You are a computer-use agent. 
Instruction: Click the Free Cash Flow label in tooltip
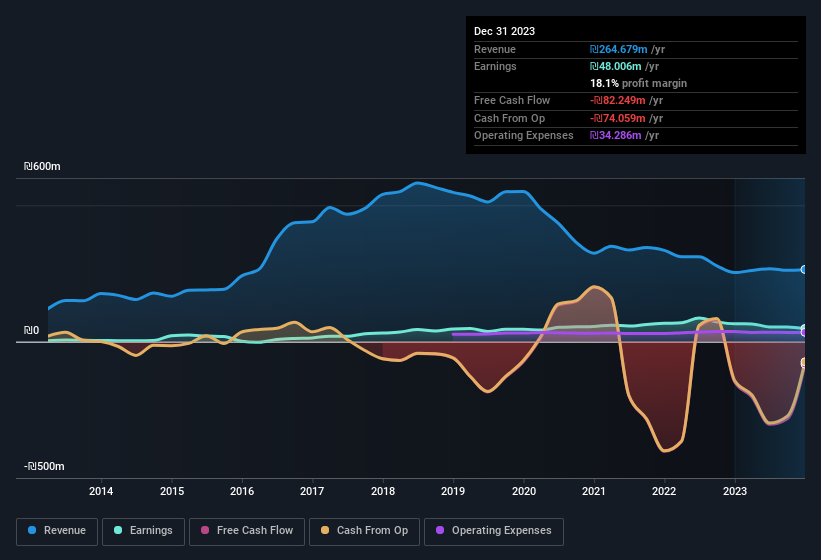click(x=512, y=100)
